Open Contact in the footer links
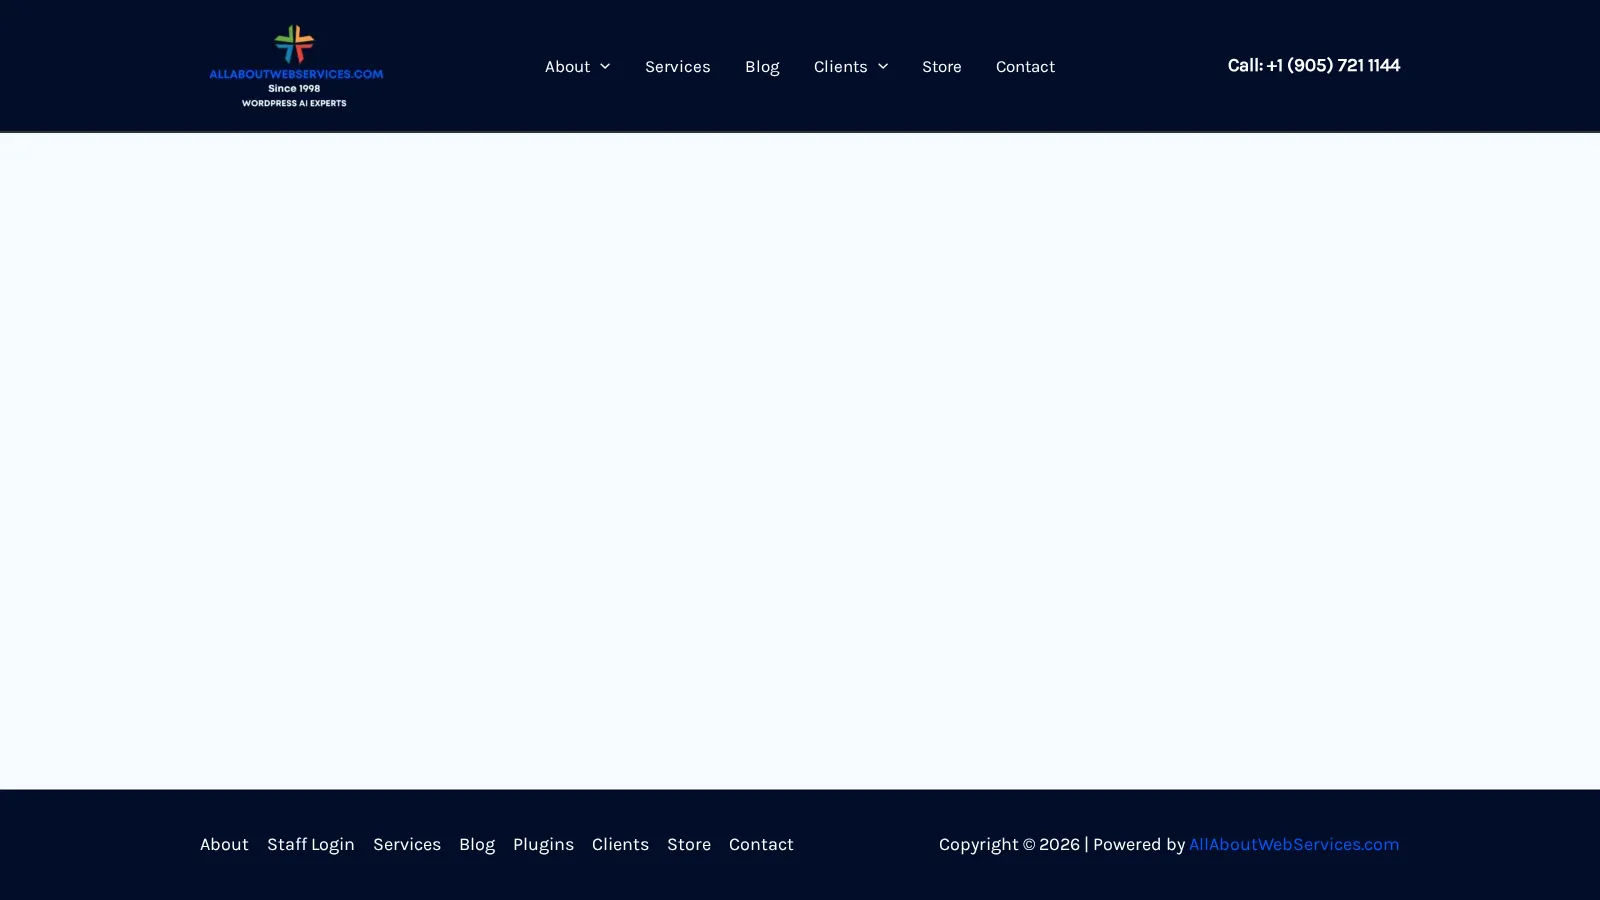Screen dimensions: 1600x900 pyautogui.click(x=761, y=844)
